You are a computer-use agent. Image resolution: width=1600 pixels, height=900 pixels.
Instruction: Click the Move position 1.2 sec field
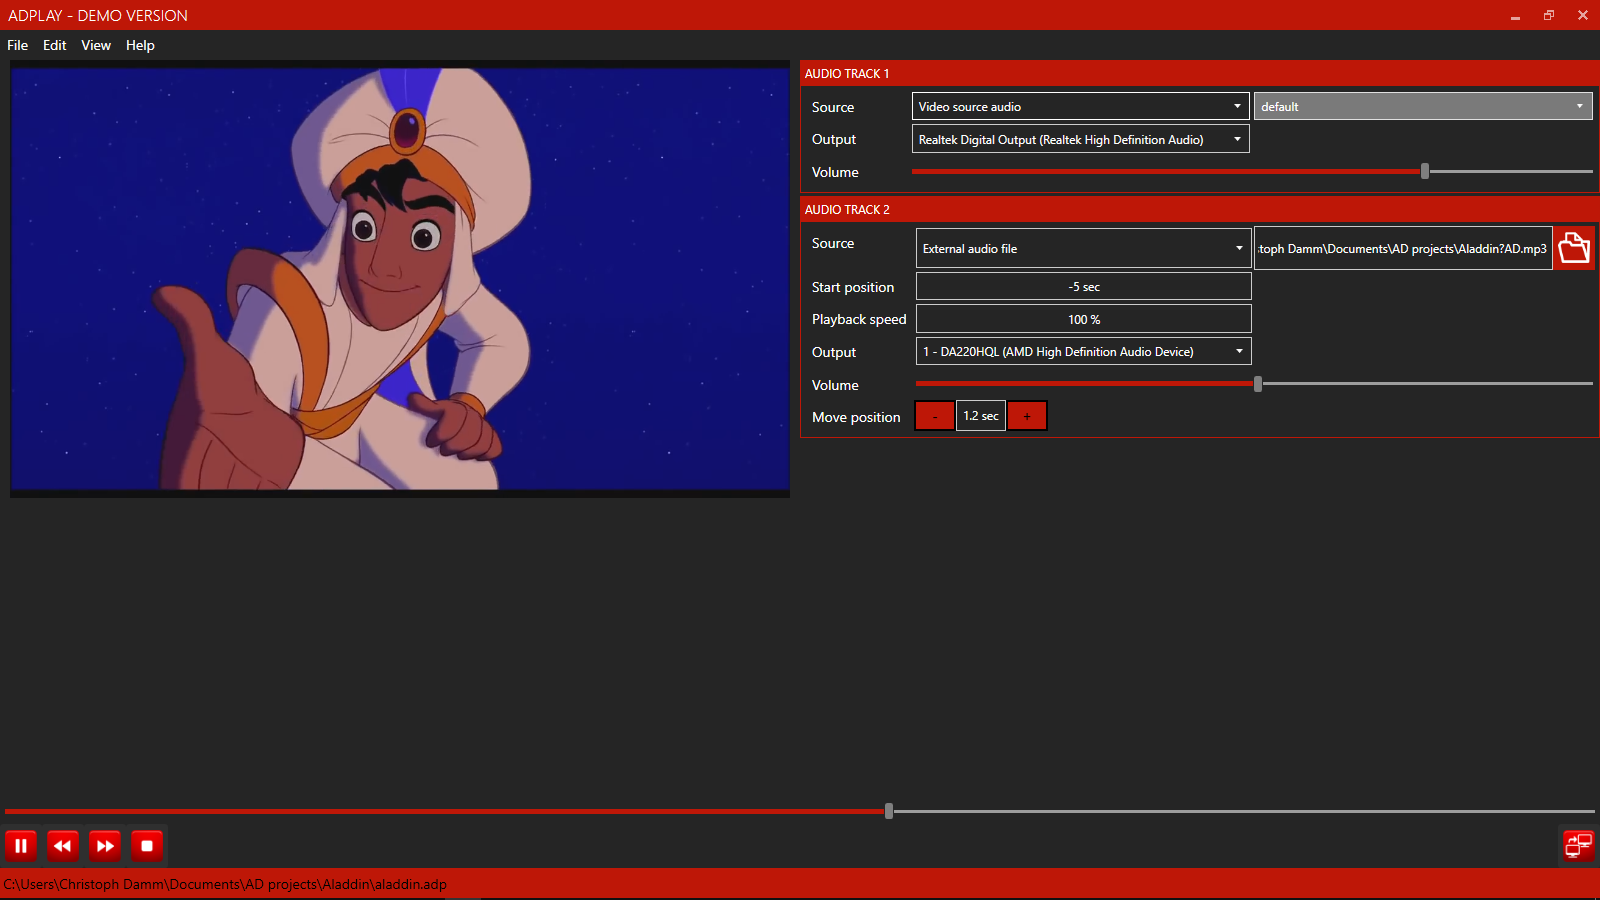click(x=981, y=416)
